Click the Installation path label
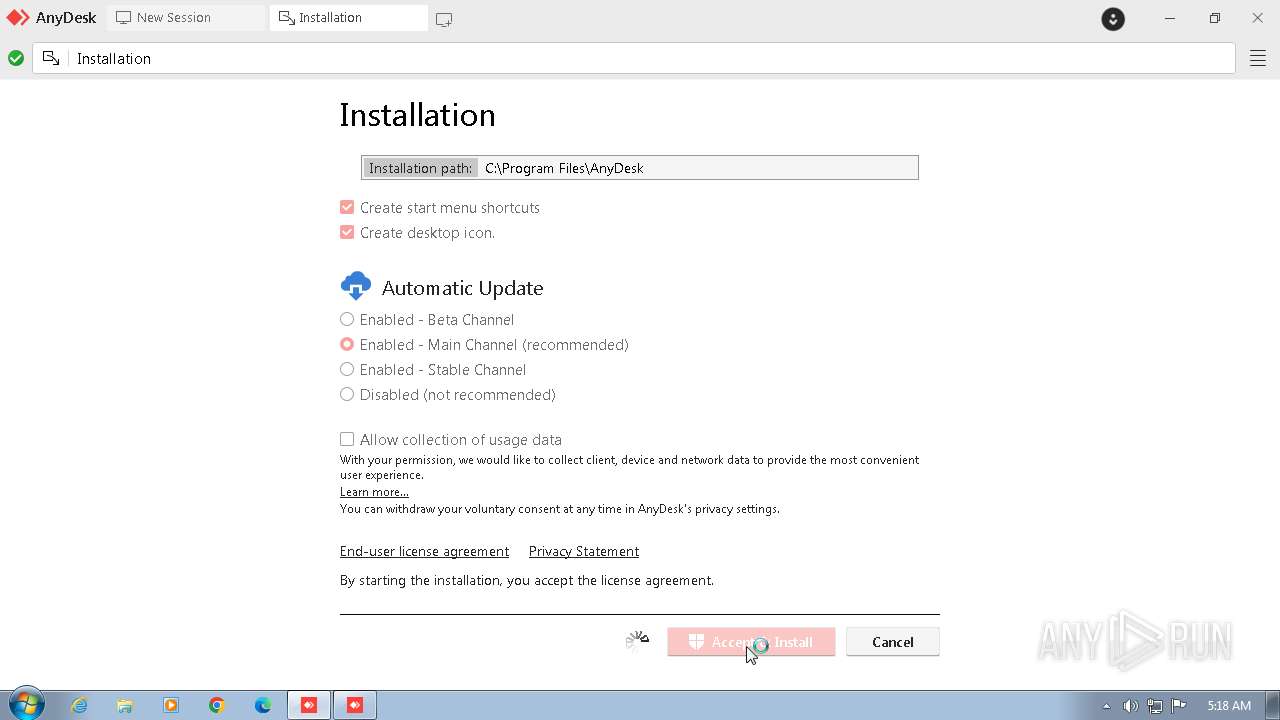This screenshot has width=1280, height=720. pos(420,168)
